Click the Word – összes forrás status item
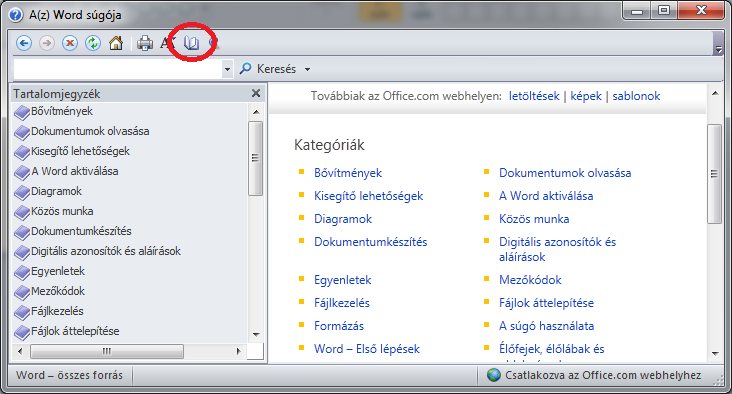 point(69,375)
